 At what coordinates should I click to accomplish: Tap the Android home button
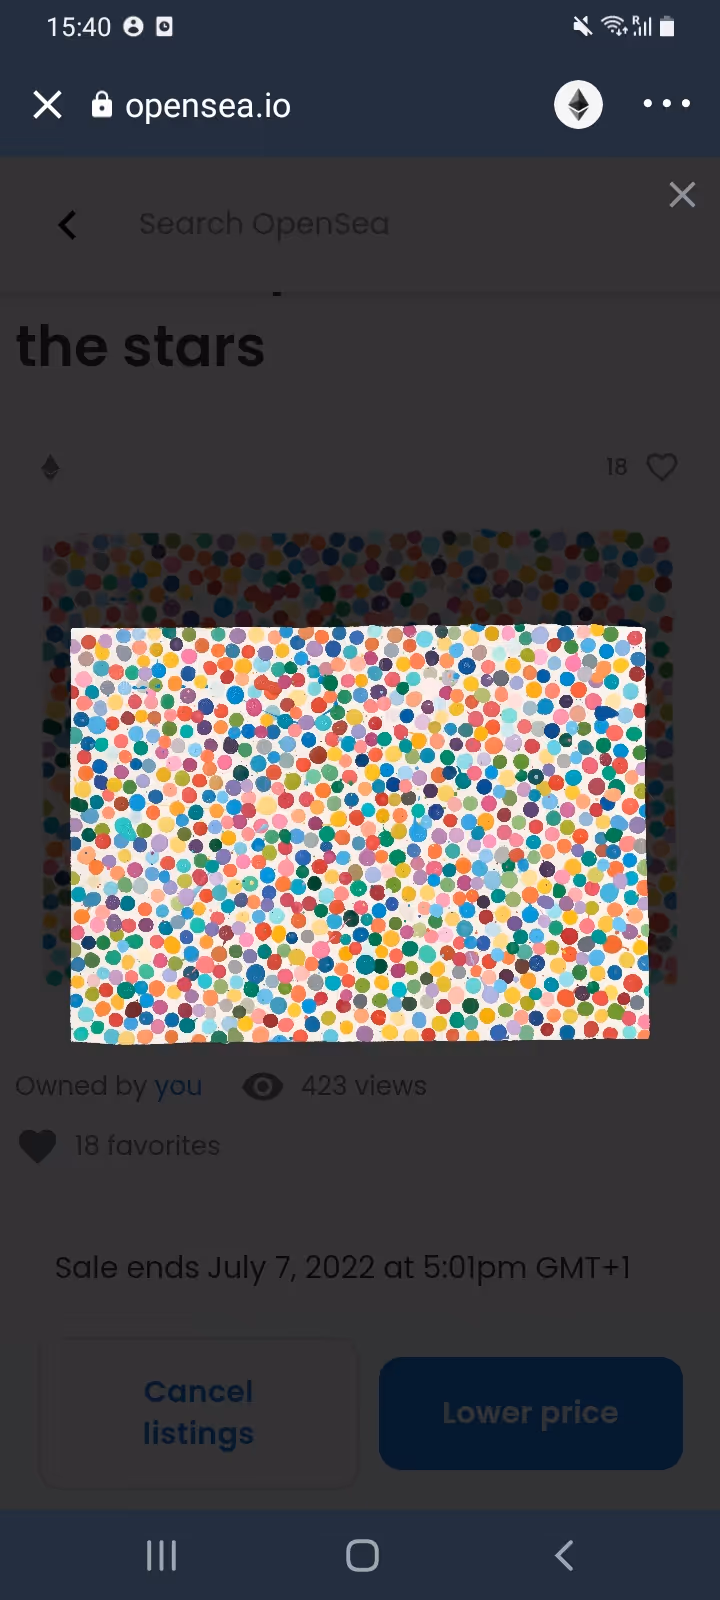click(x=362, y=1555)
